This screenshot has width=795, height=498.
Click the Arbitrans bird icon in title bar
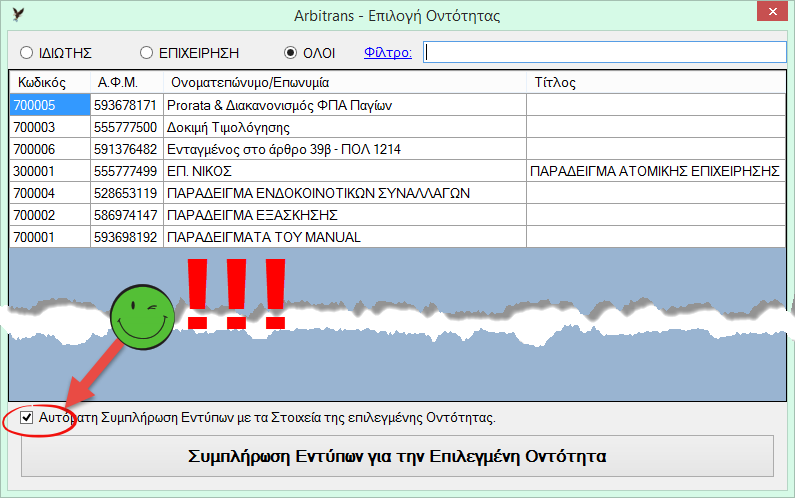(x=18, y=15)
